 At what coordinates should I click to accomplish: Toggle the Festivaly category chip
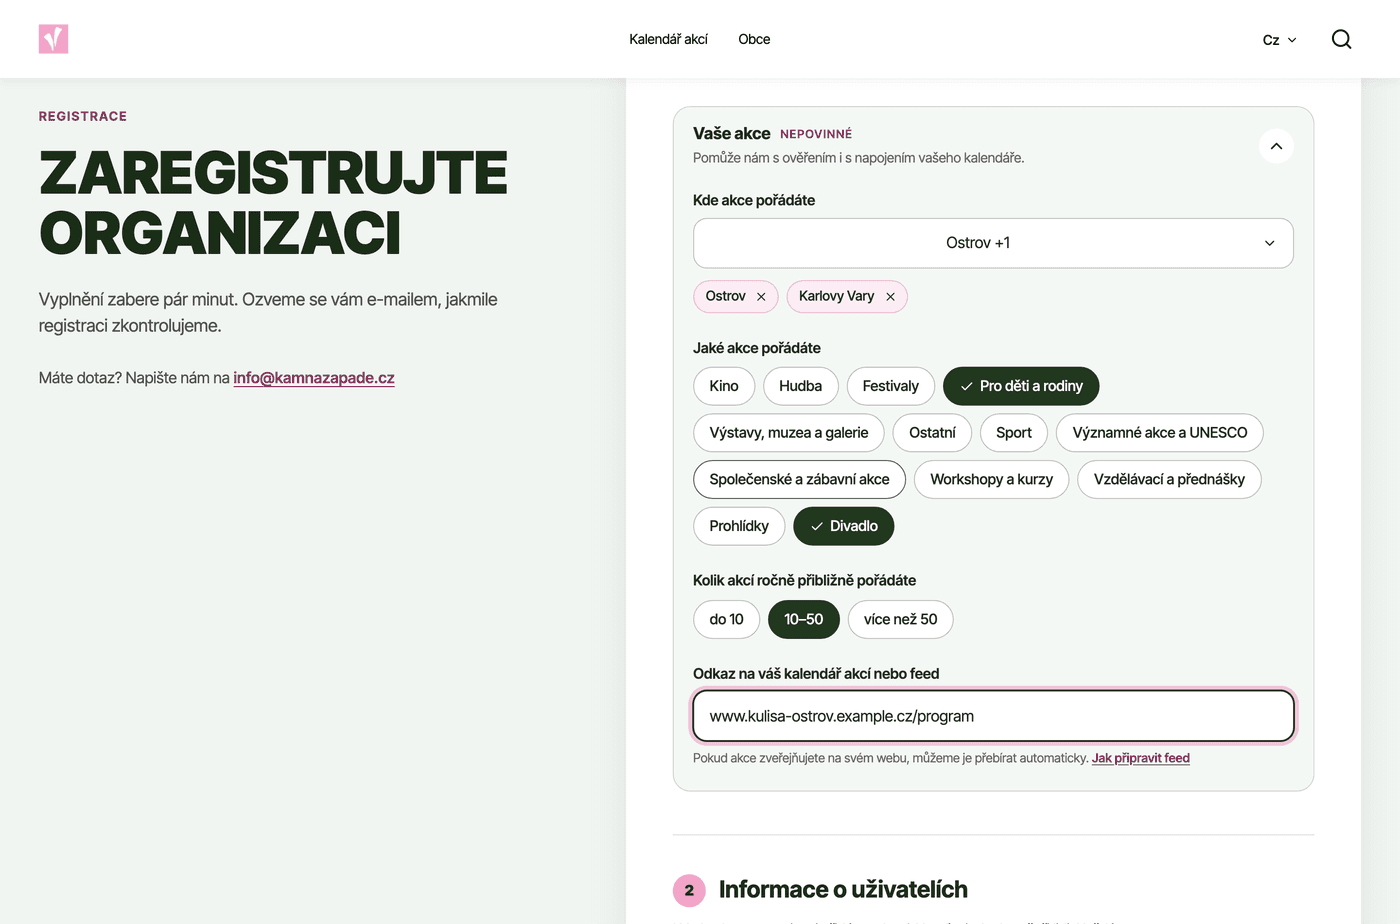click(x=890, y=386)
